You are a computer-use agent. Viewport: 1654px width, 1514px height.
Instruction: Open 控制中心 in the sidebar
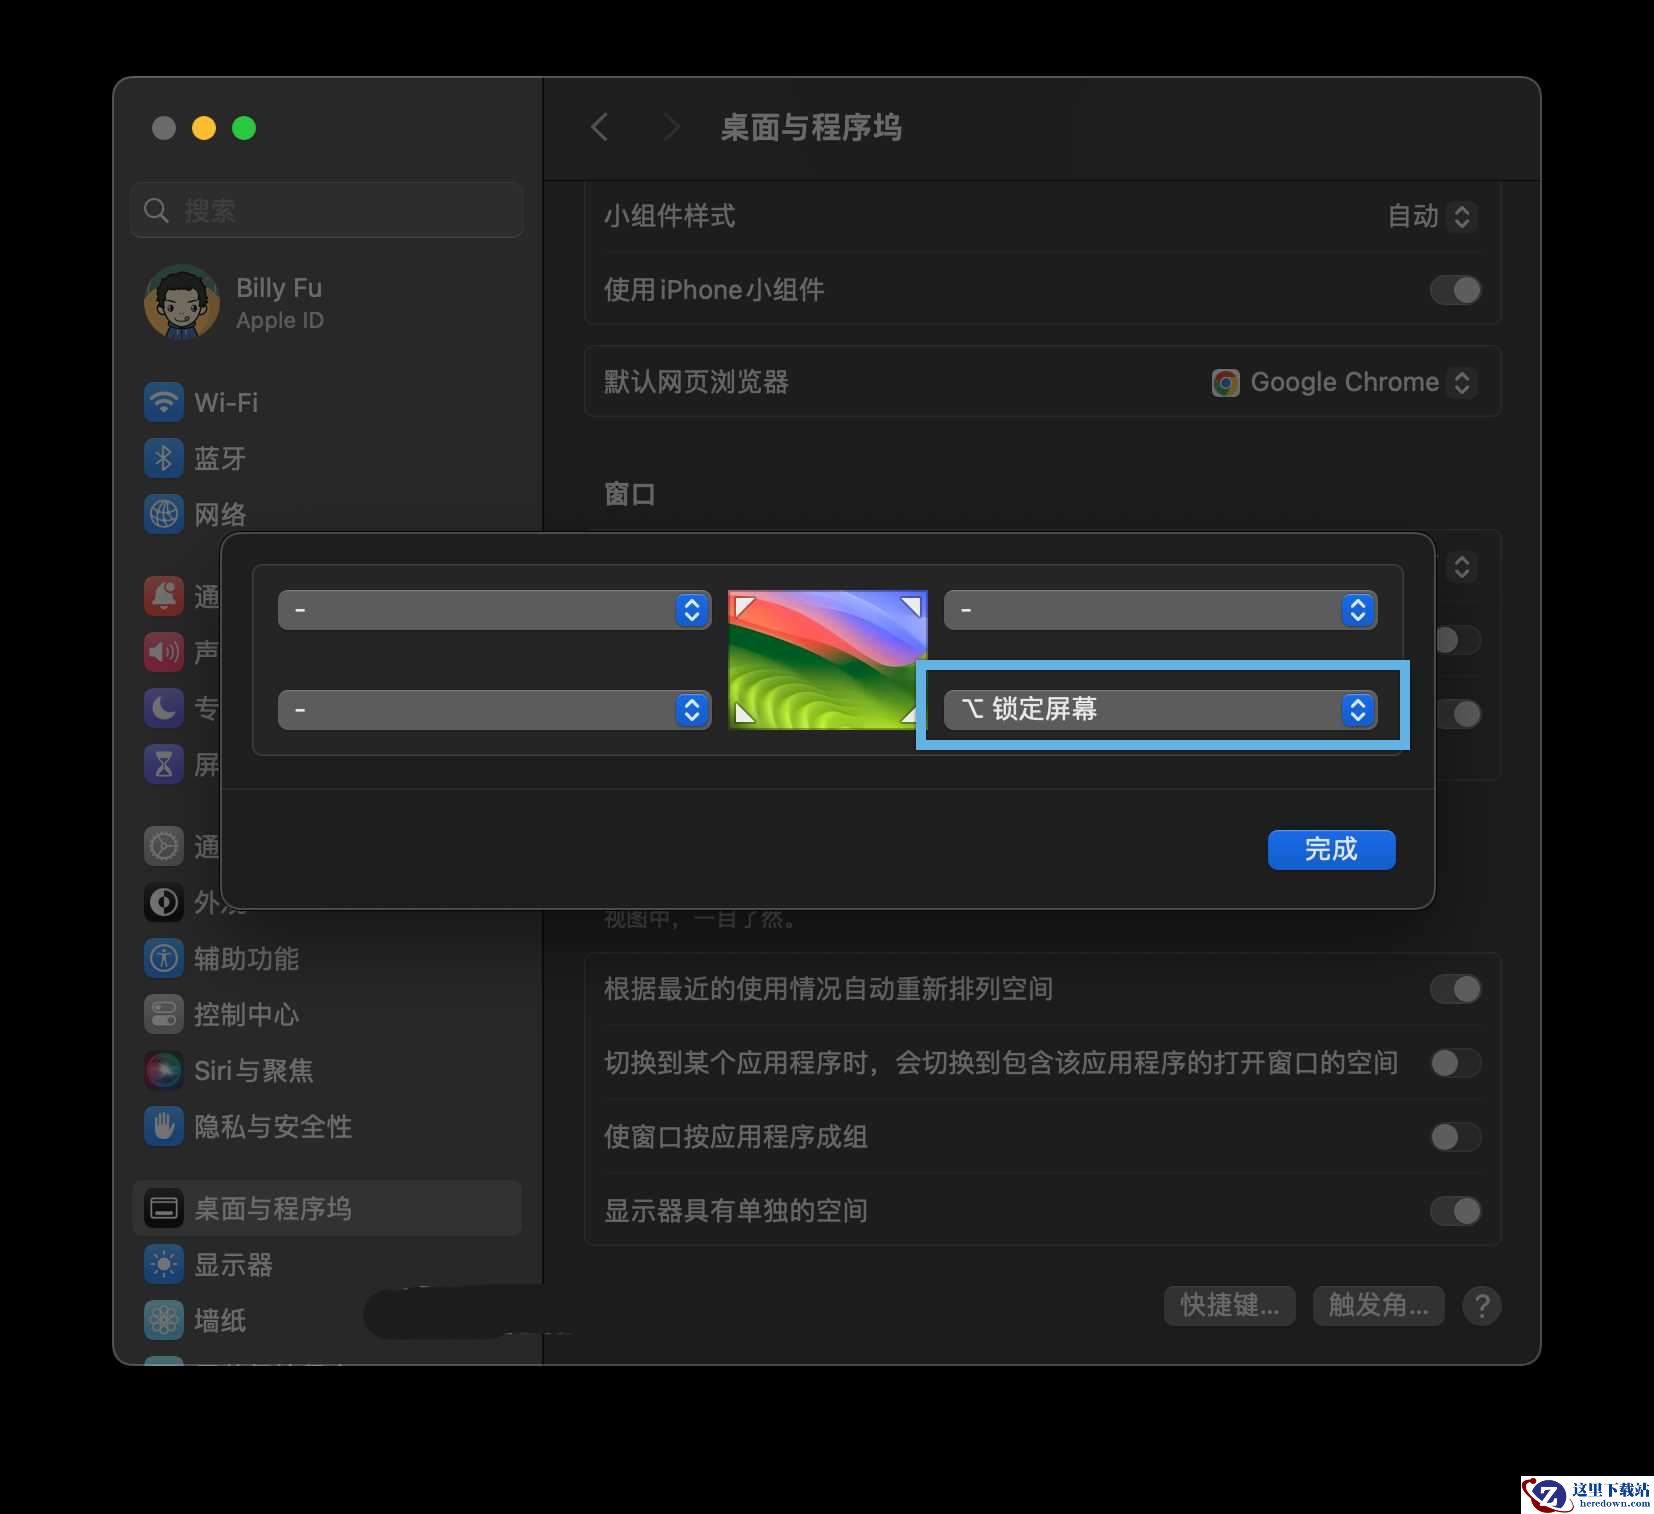[x=222, y=1014]
